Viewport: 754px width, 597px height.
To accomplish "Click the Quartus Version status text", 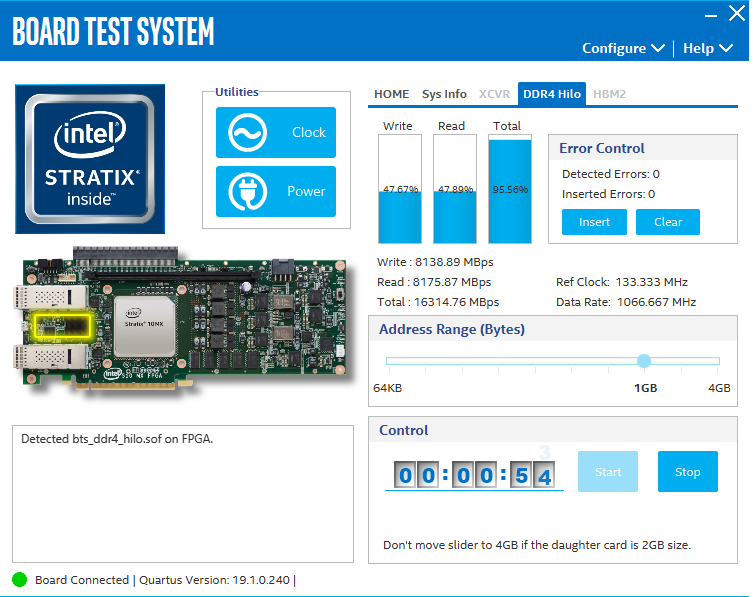I will [x=214, y=580].
